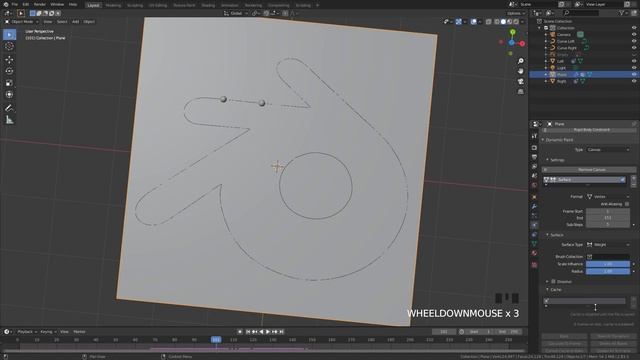
Task: Open Physics properties tab
Action: (x=534, y=225)
